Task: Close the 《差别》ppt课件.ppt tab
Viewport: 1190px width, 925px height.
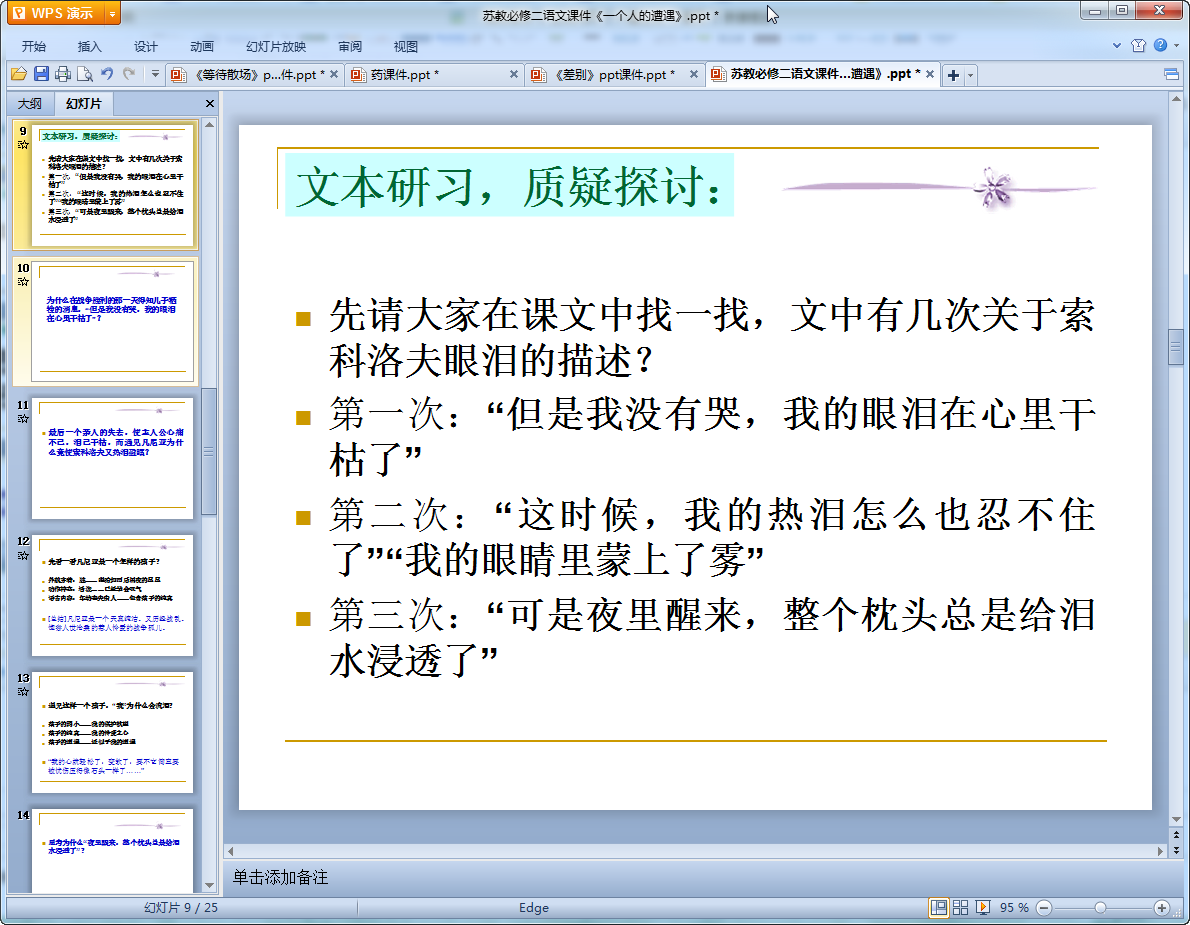Action: click(x=694, y=74)
